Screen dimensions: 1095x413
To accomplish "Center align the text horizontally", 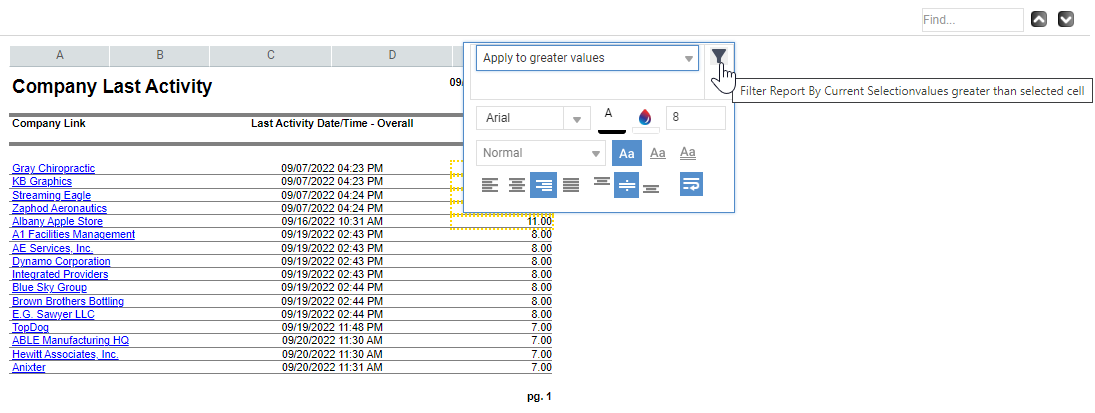I will click(516, 184).
